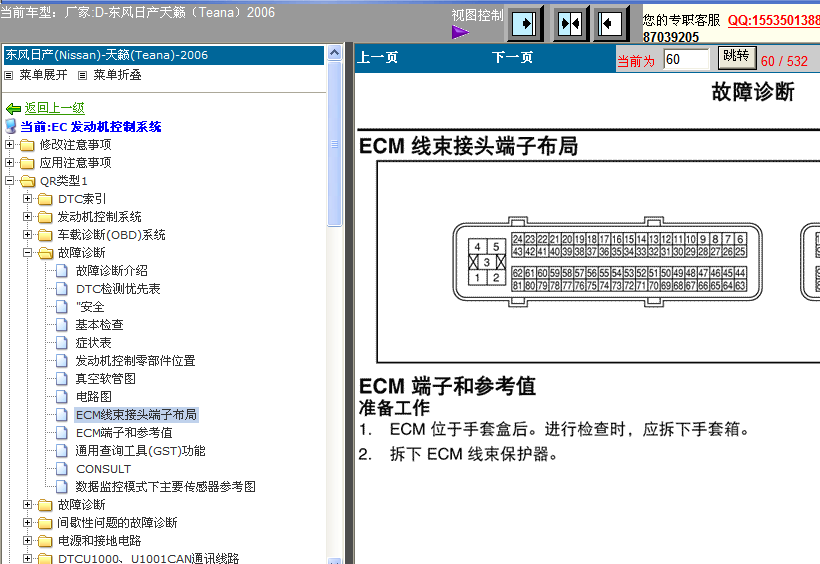820x564 pixels.
Task: Click the green back arrow icon
Action: click(x=13, y=109)
